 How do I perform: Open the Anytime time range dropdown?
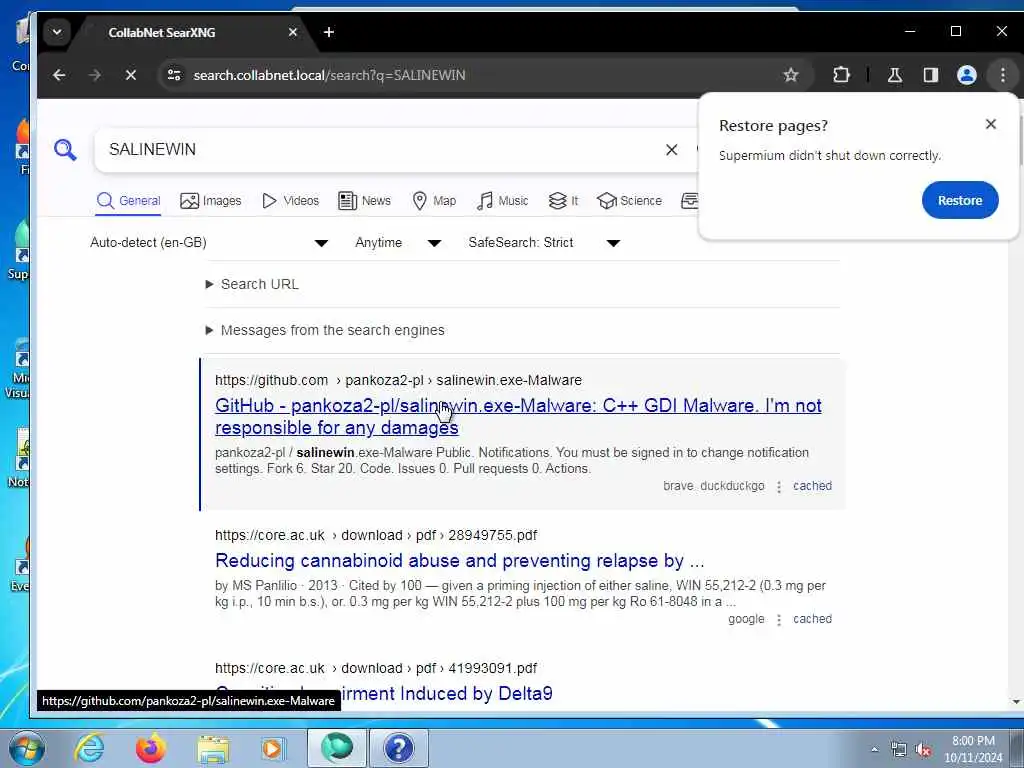tap(398, 242)
